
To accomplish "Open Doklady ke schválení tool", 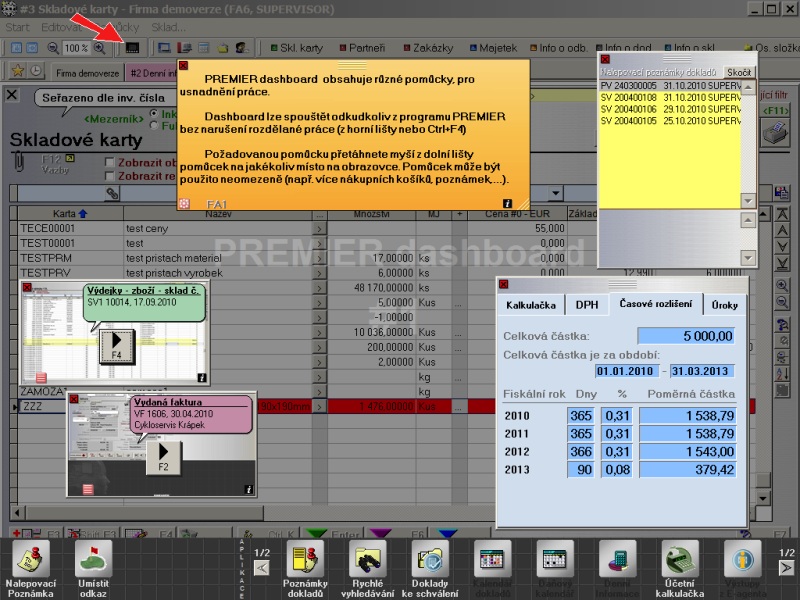I will coord(430,568).
